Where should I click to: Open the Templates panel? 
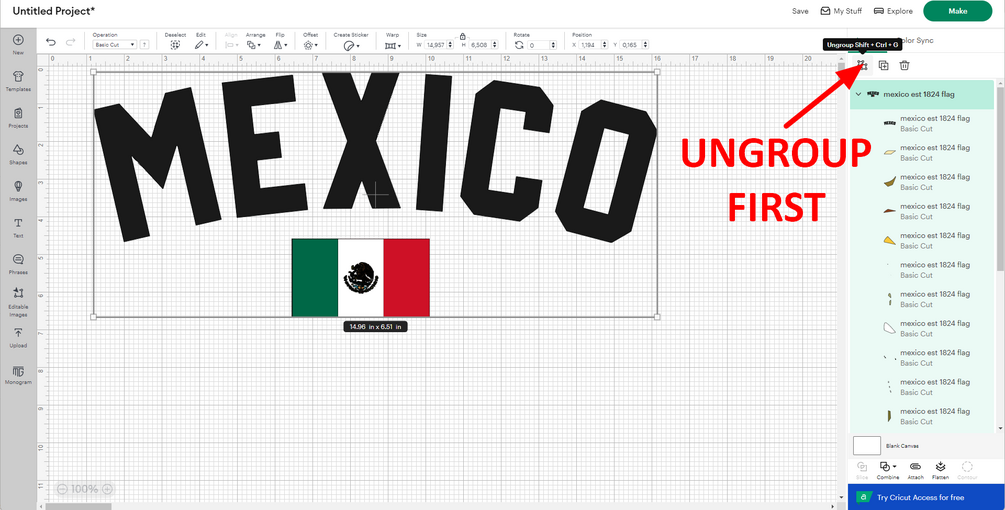tap(18, 80)
